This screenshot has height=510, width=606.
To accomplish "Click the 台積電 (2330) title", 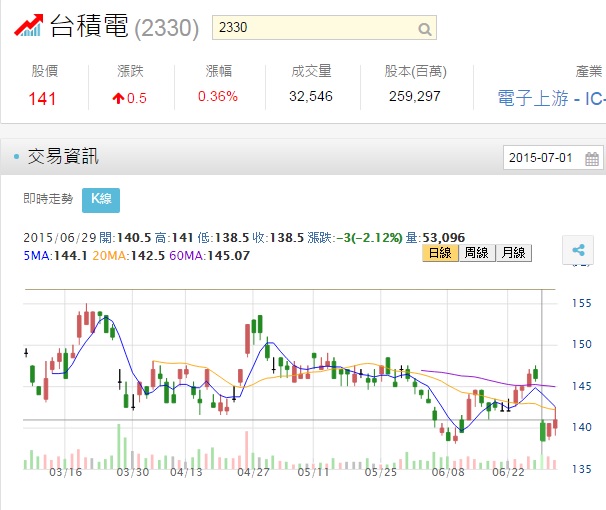I will tap(124, 26).
